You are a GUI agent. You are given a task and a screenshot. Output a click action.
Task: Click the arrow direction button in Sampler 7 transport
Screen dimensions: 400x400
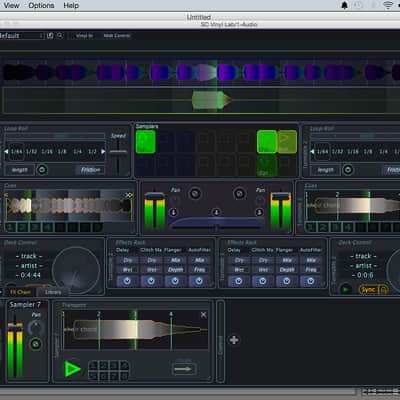tap(184, 369)
